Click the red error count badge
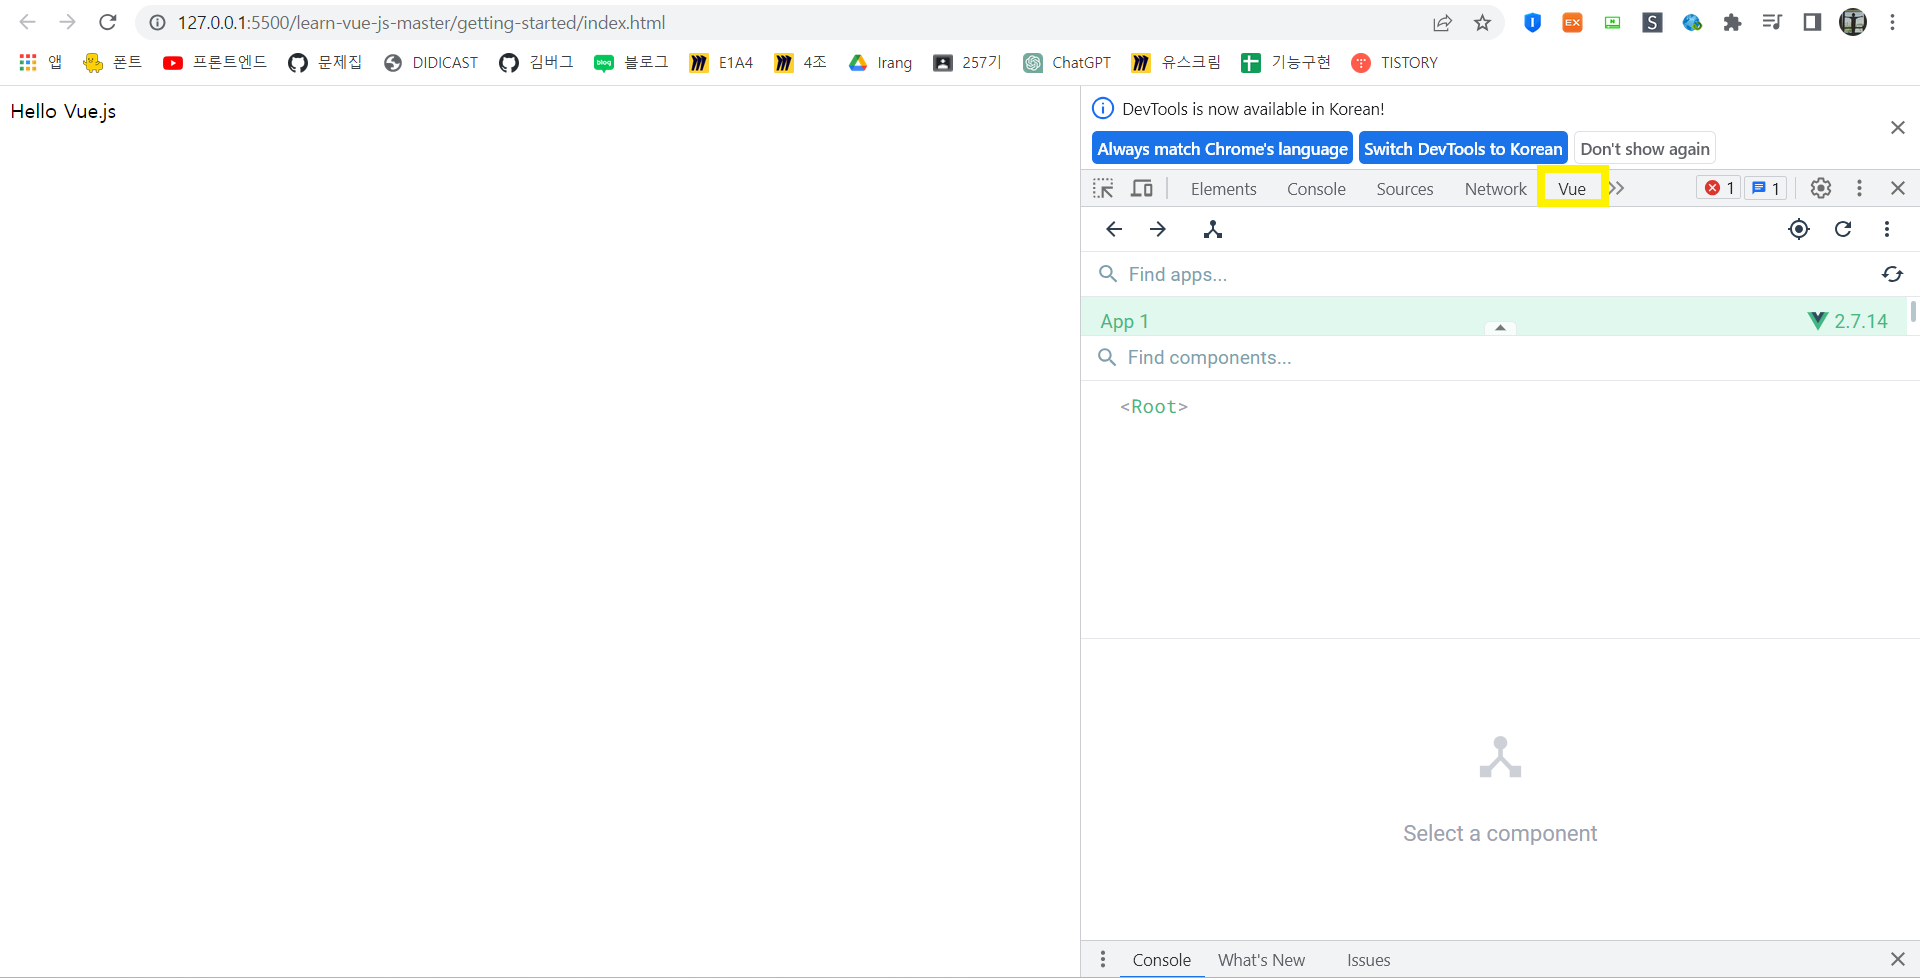The height and width of the screenshot is (978, 1920). click(1719, 188)
